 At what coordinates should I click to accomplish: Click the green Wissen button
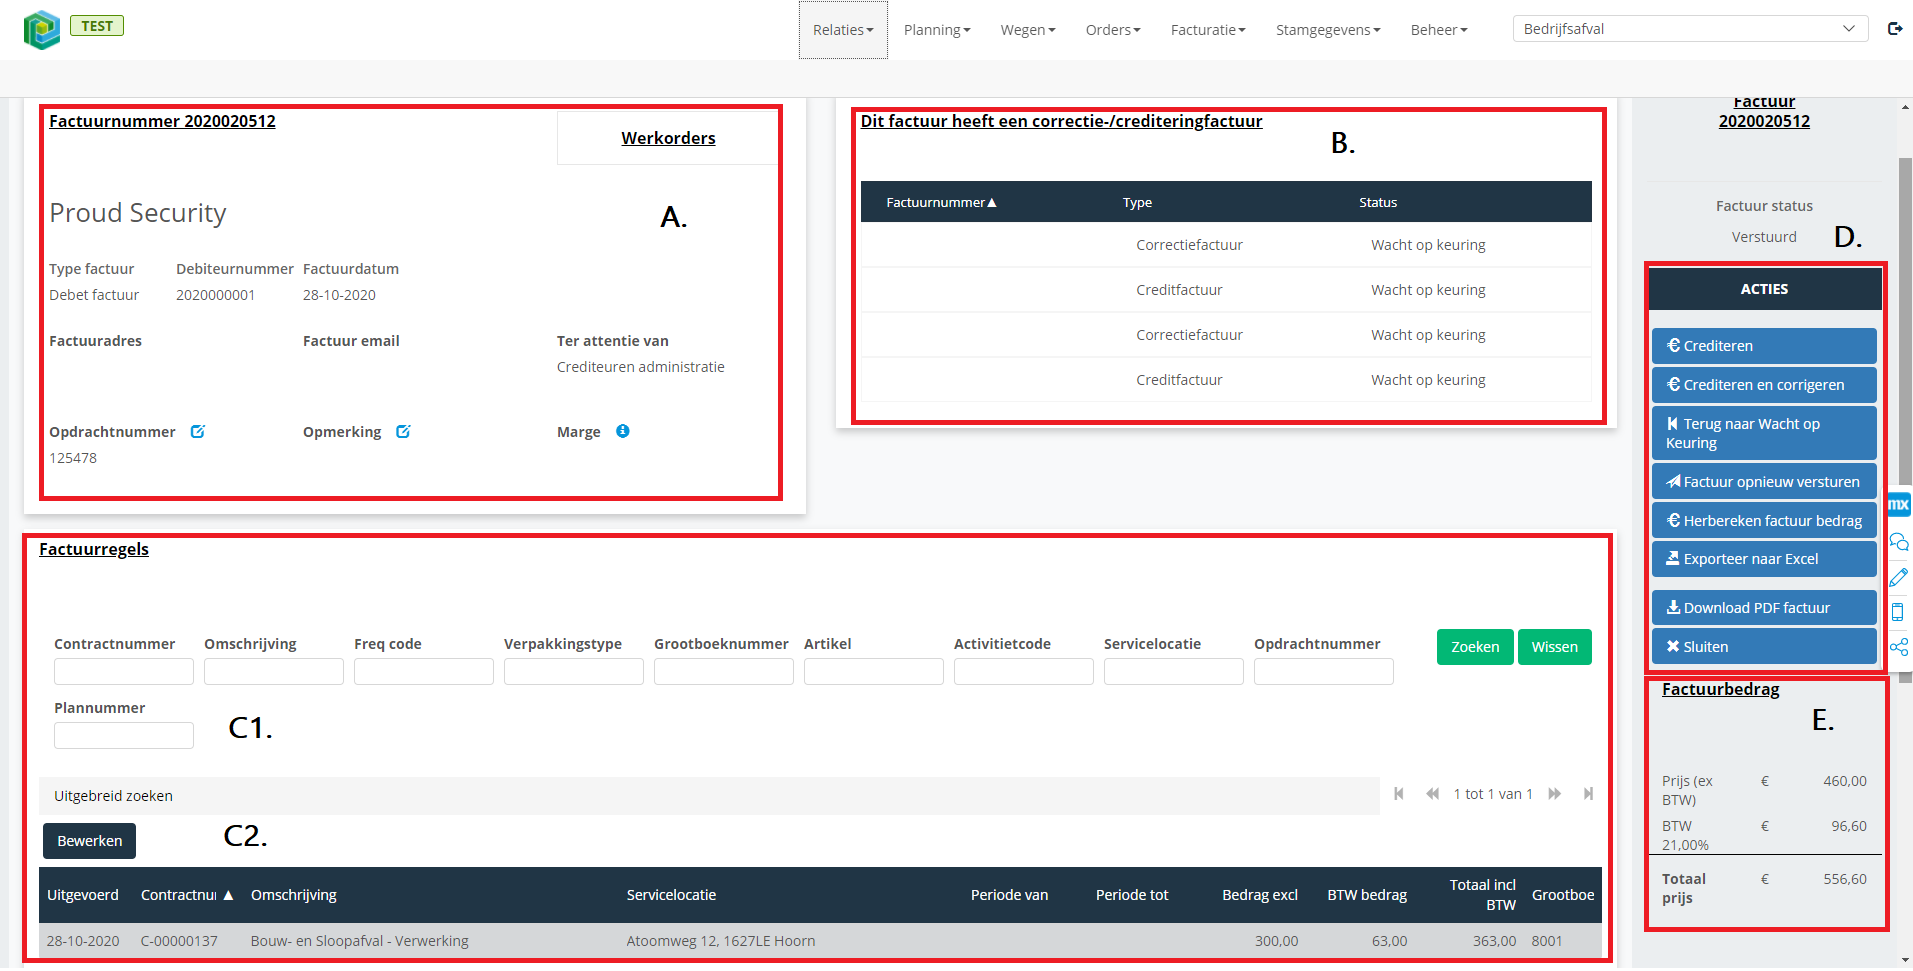click(x=1554, y=647)
